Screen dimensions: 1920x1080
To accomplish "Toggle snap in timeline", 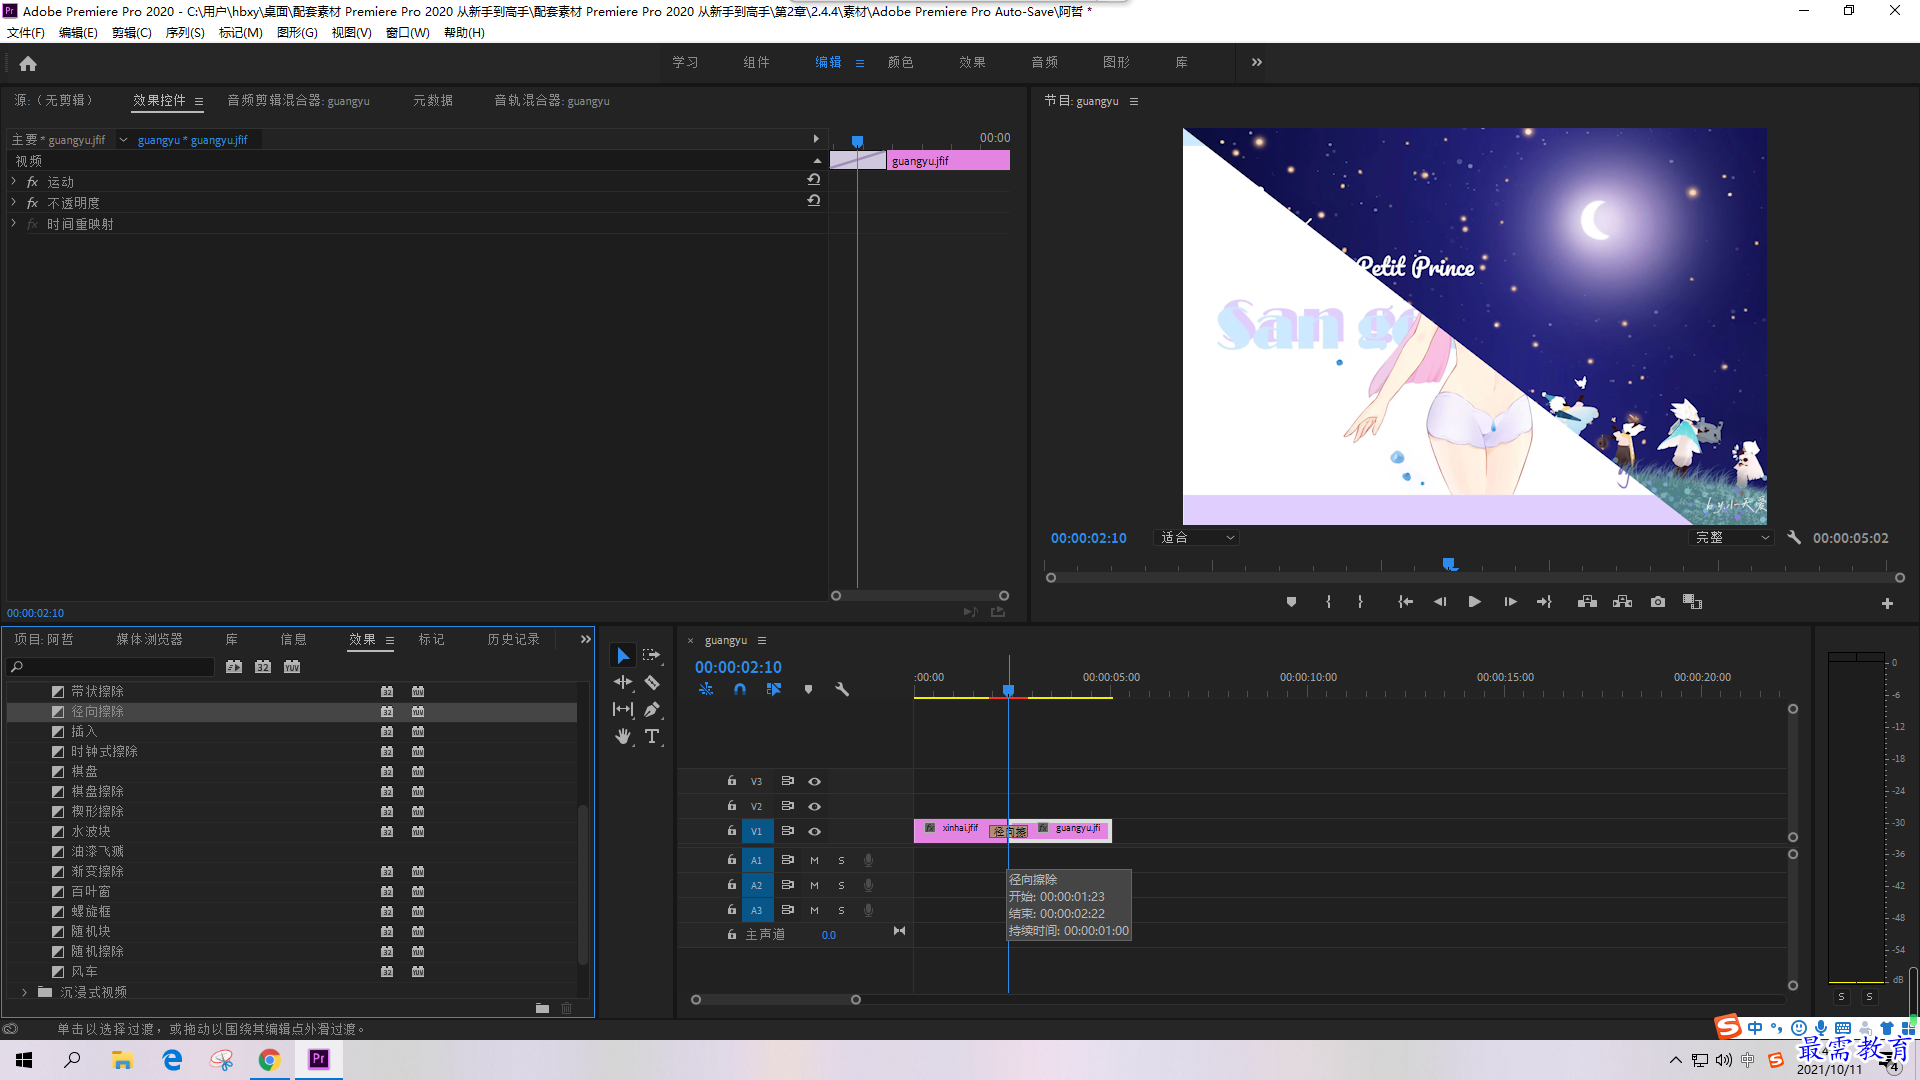I will pos(740,689).
